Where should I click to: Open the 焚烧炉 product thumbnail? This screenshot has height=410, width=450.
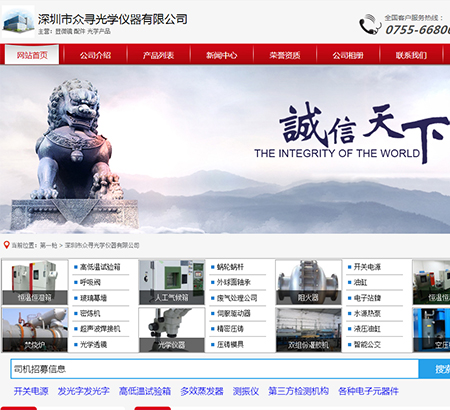35,330
